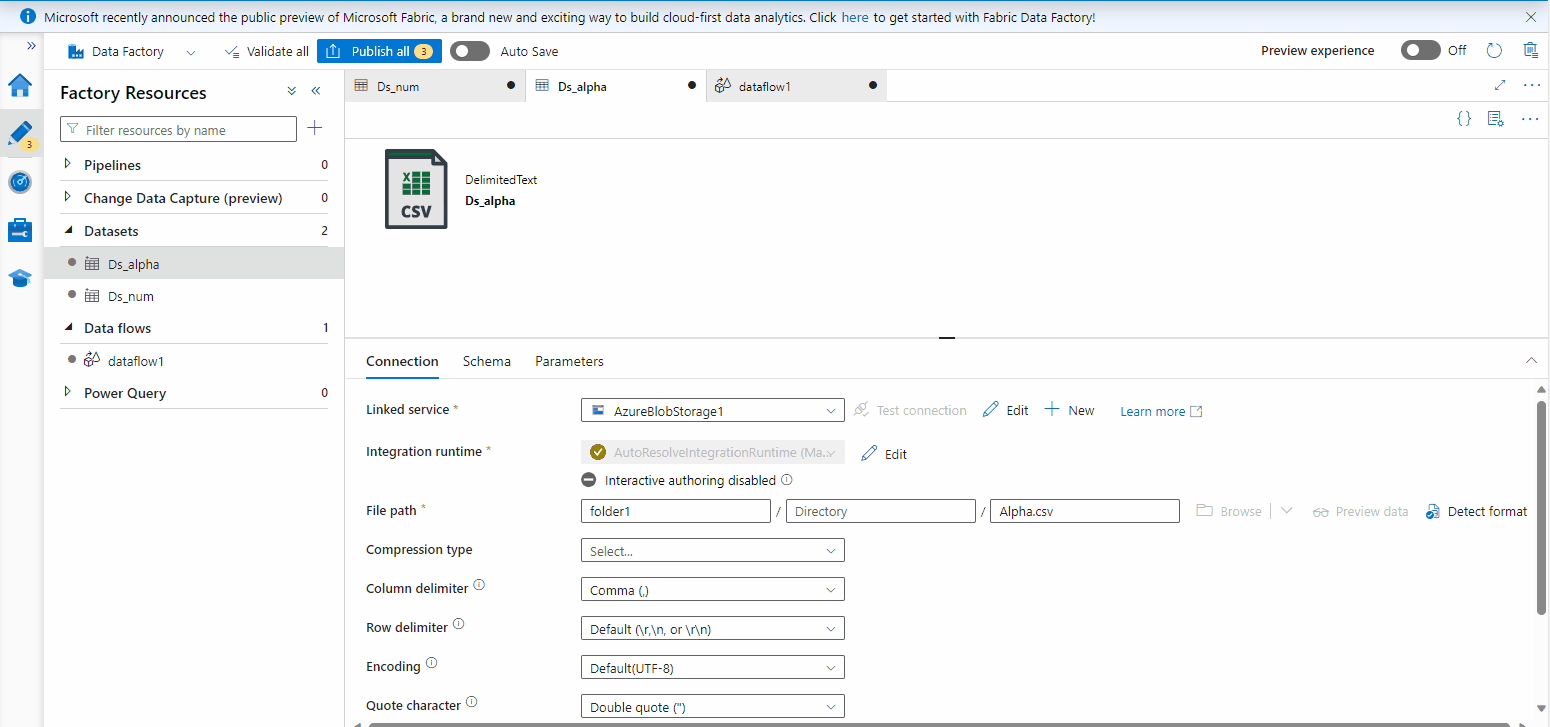The image size is (1550, 727).
Task: Expand the Pipelines tree node
Action: (68, 164)
